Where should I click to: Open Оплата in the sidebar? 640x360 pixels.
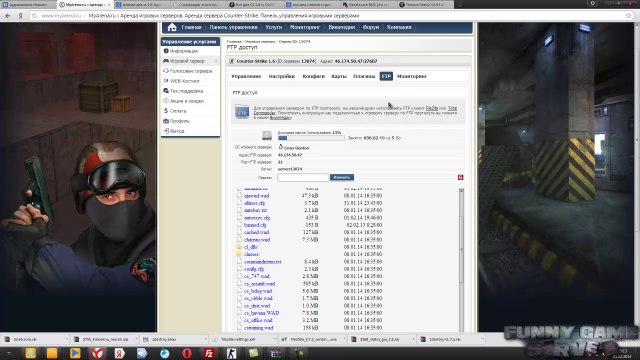178,111
